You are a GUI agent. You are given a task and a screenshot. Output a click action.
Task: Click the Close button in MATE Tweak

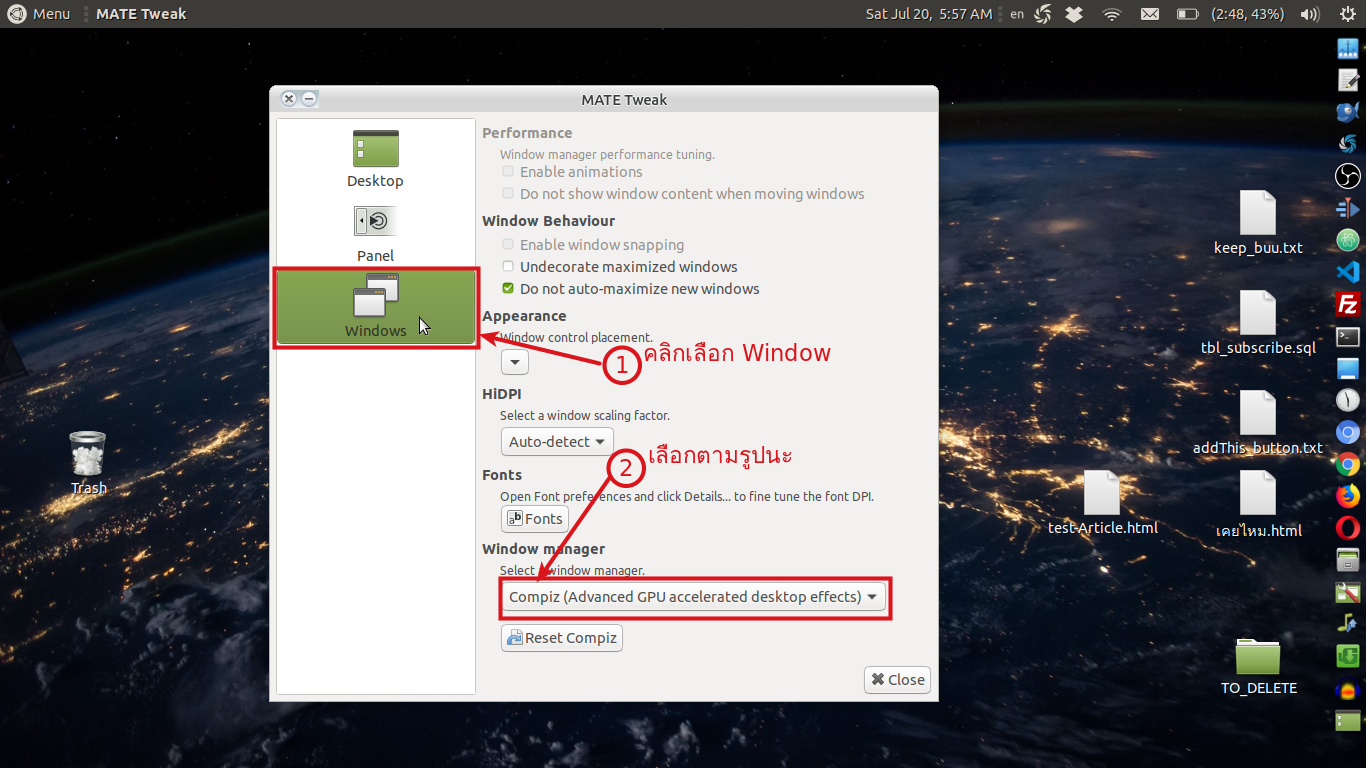(897, 680)
